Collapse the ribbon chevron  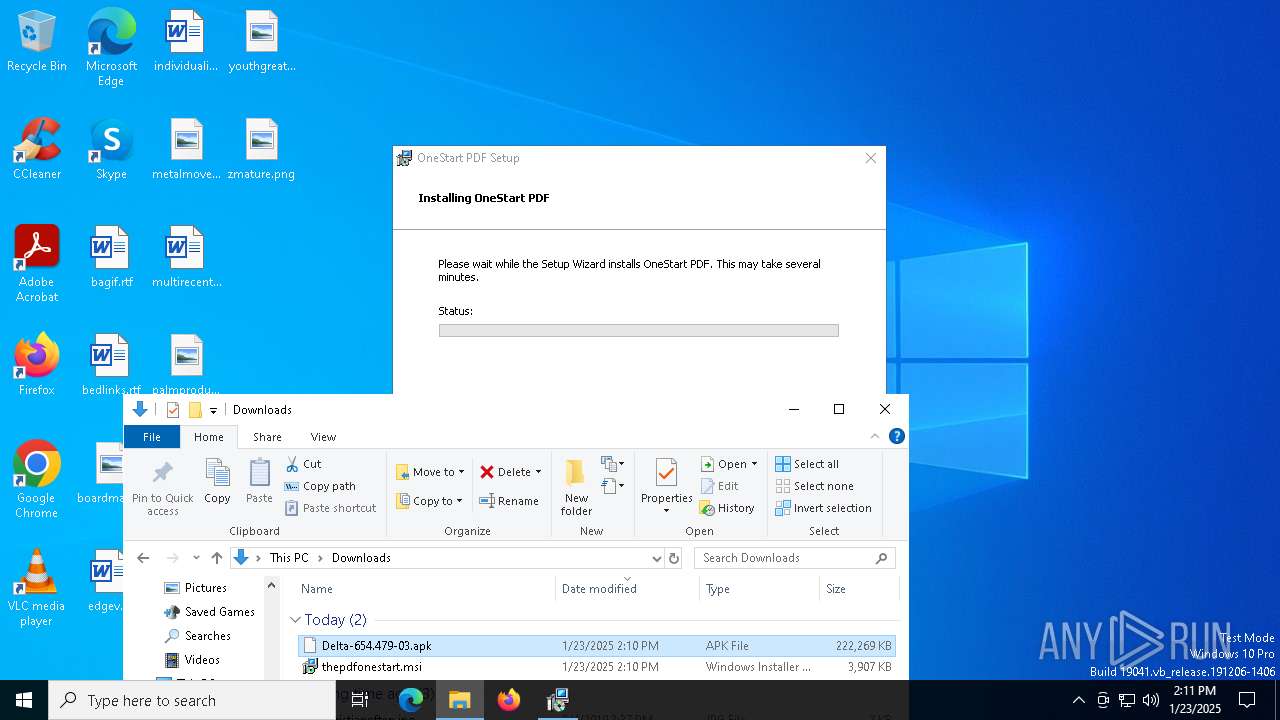click(875, 436)
